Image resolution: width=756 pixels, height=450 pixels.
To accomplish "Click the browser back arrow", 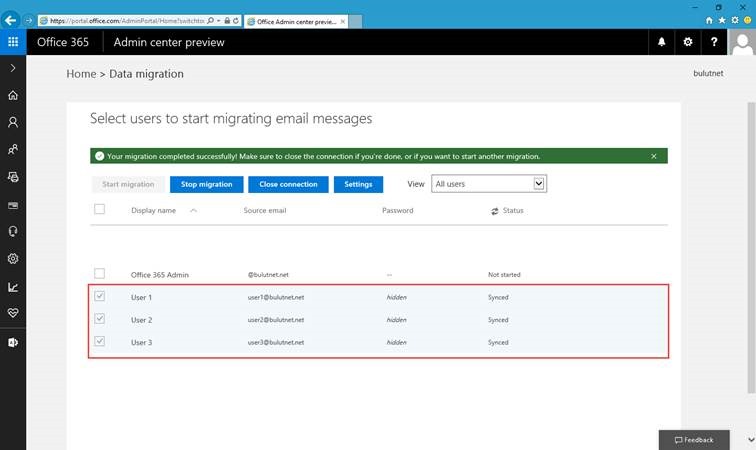I will (x=11, y=20).
